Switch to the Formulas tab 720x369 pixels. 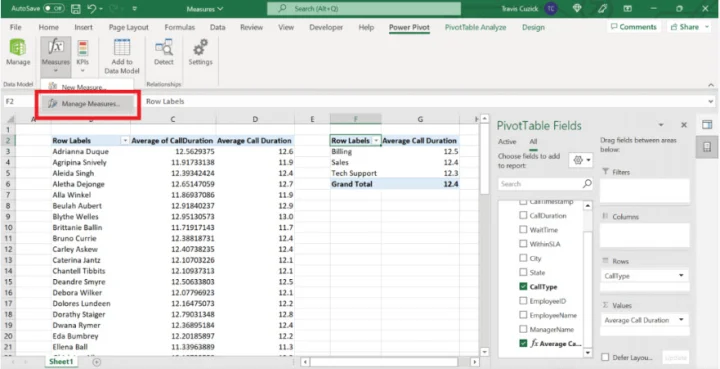tap(180, 27)
